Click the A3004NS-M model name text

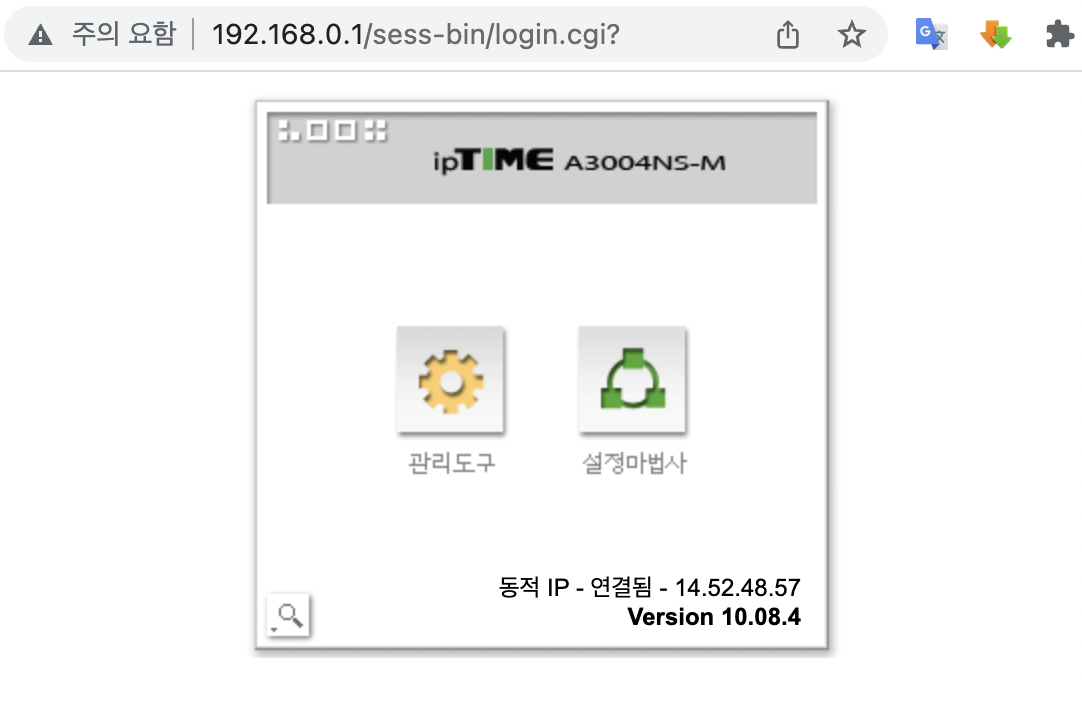[x=645, y=163]
